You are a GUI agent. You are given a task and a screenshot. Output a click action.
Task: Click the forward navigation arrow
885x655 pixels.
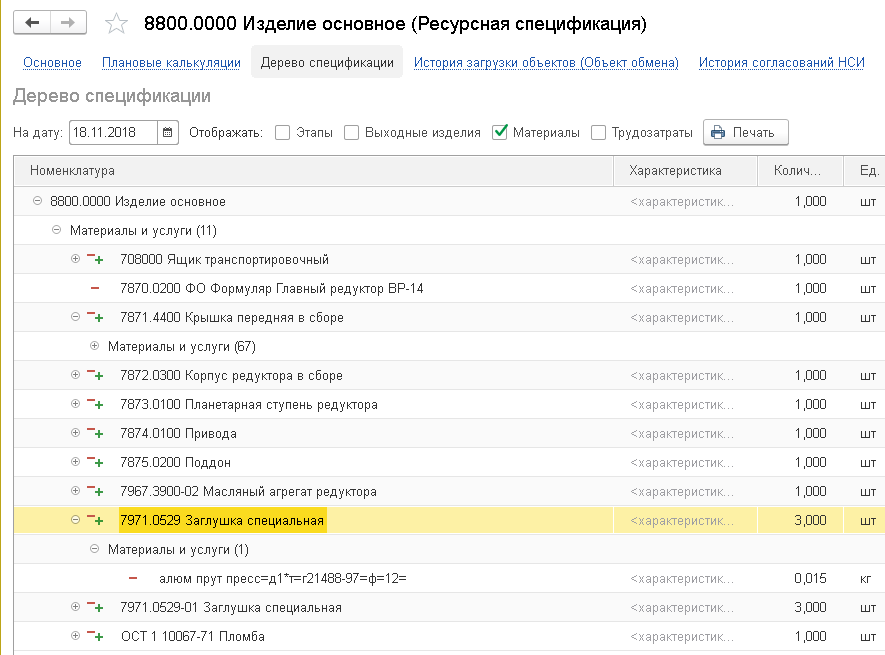pyautogui.click(x=68, y=23)
